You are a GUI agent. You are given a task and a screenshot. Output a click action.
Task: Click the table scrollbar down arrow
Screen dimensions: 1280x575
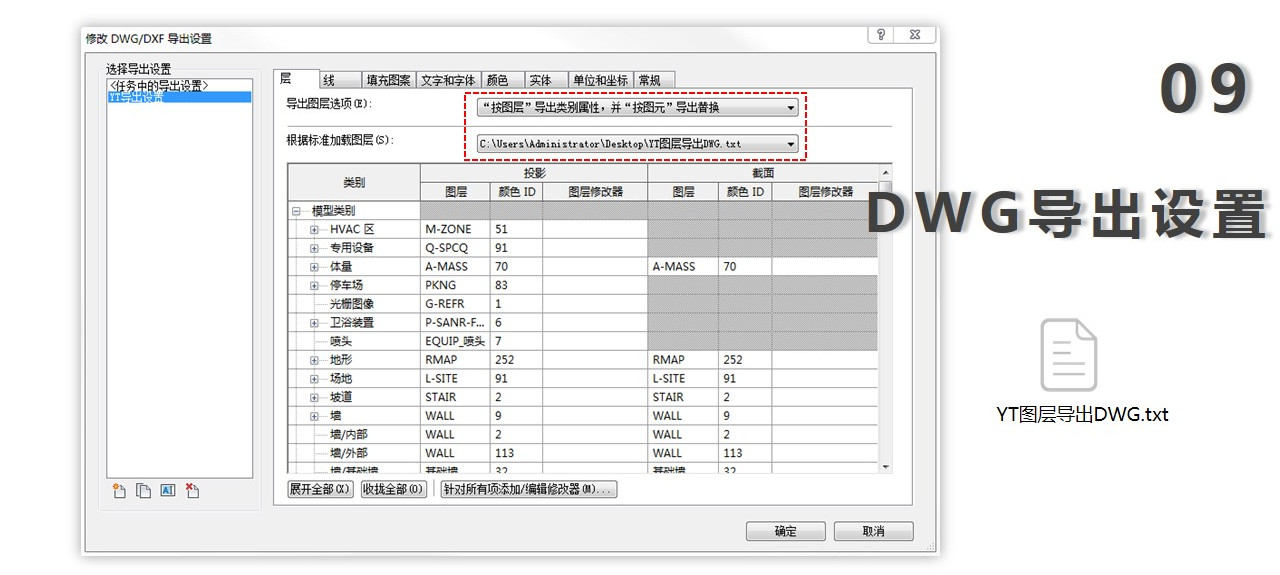click(885, 466)
